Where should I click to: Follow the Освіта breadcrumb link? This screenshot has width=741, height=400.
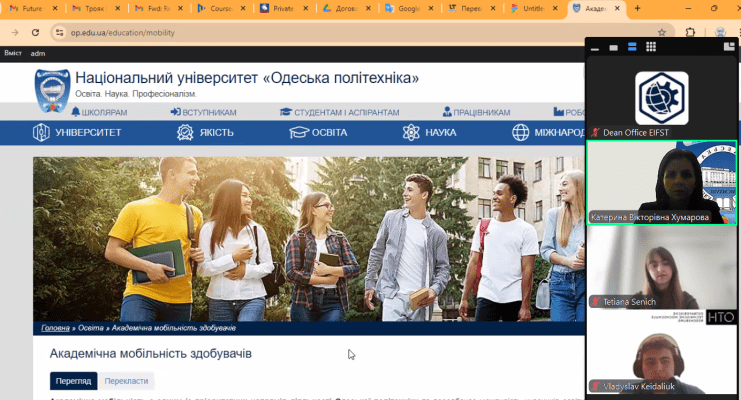(91, 328)
